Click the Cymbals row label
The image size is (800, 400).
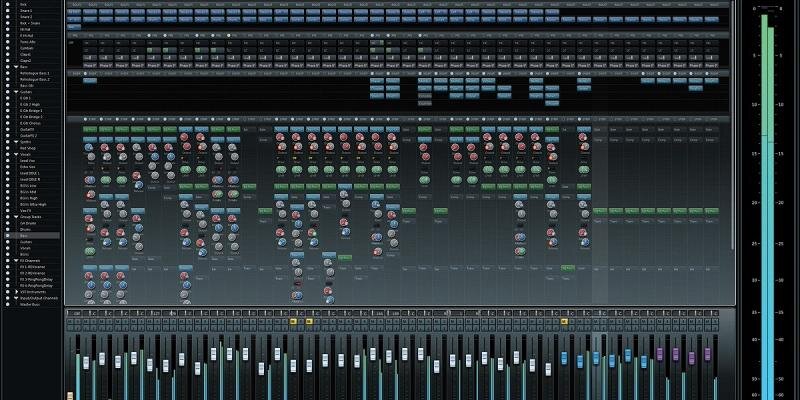26,48
